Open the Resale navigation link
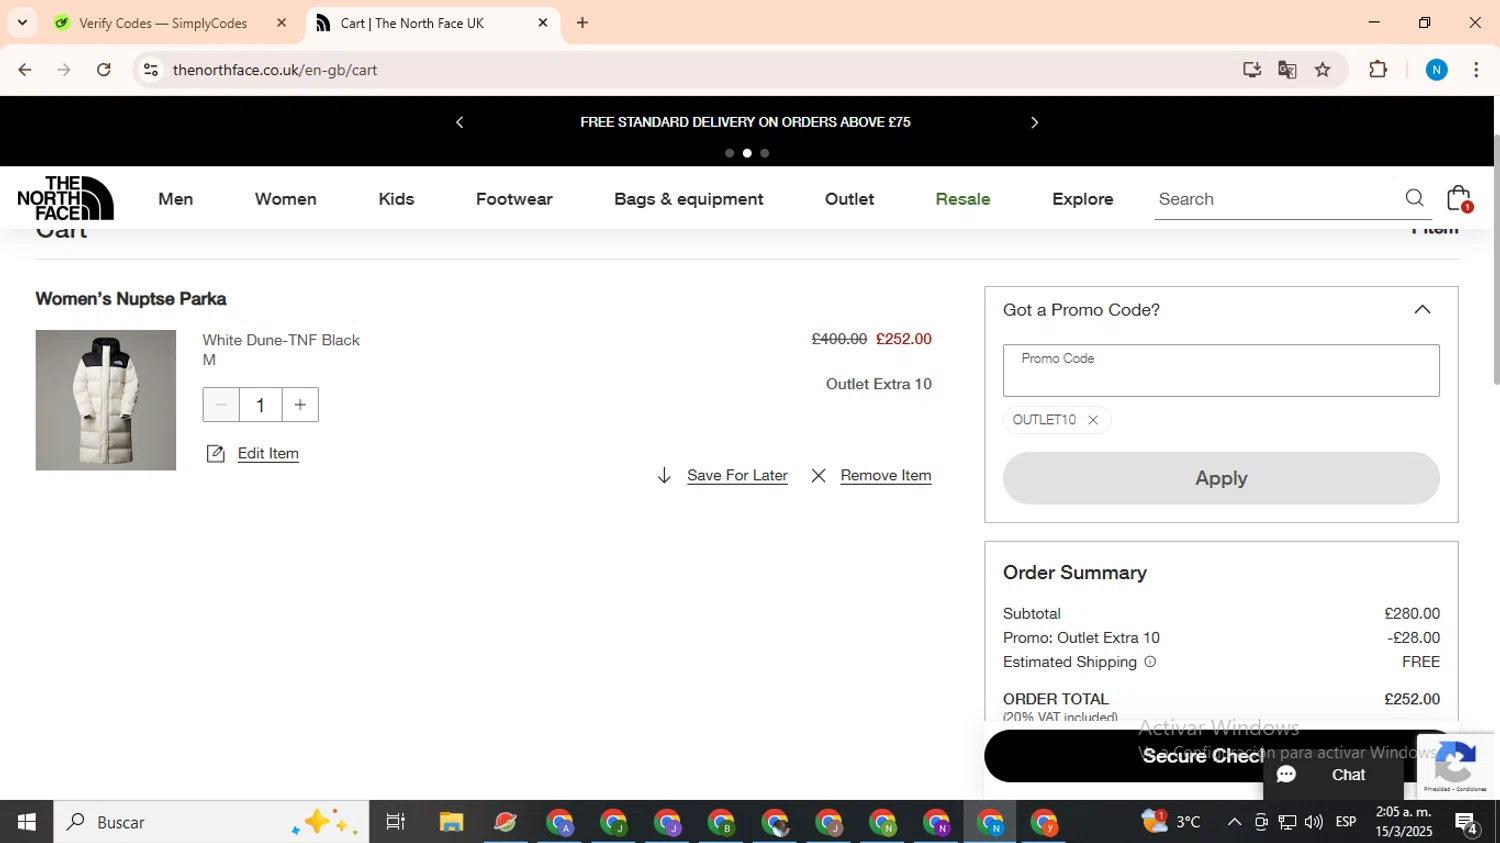The width and height of the screenshot is (1500, 843). (963, 199)
